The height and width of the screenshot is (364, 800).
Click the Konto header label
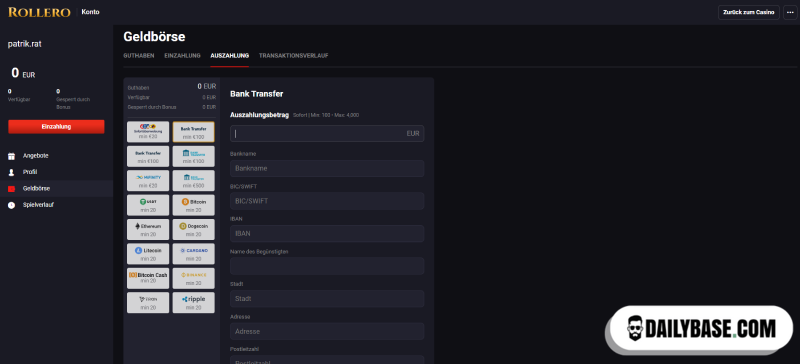pos(90,12)
